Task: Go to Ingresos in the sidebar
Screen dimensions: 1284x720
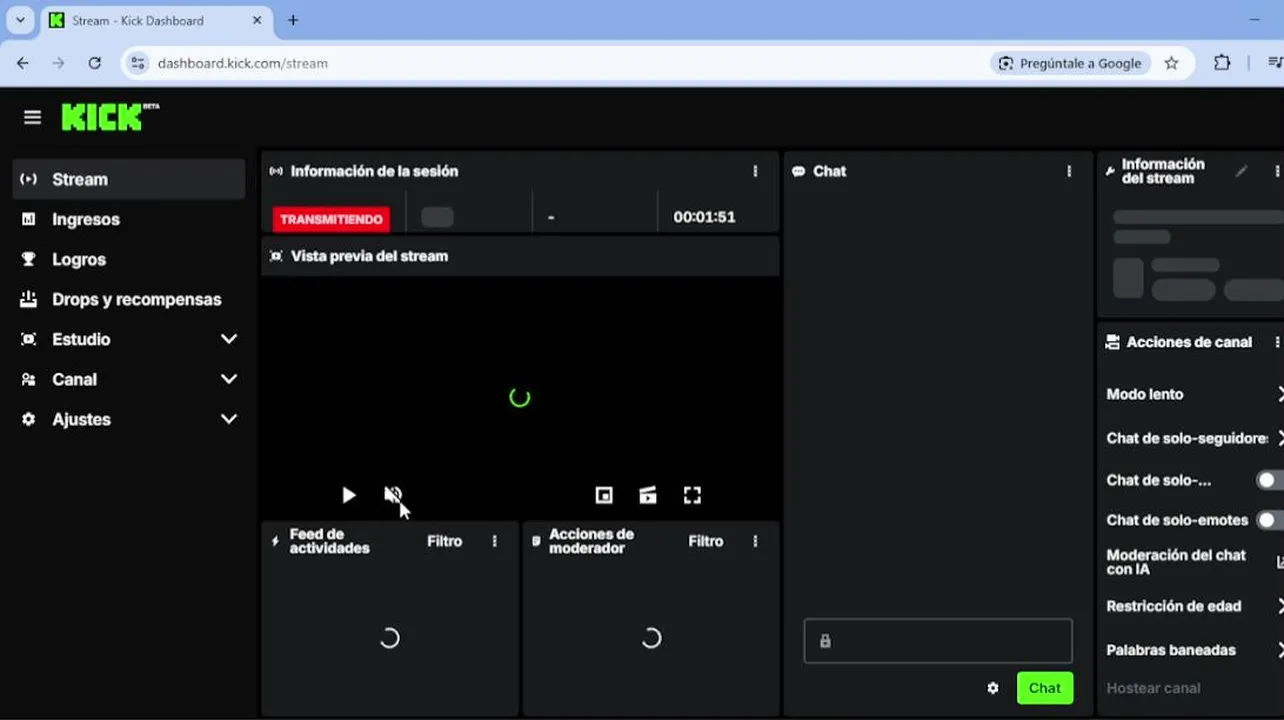Action: point(129,219)
